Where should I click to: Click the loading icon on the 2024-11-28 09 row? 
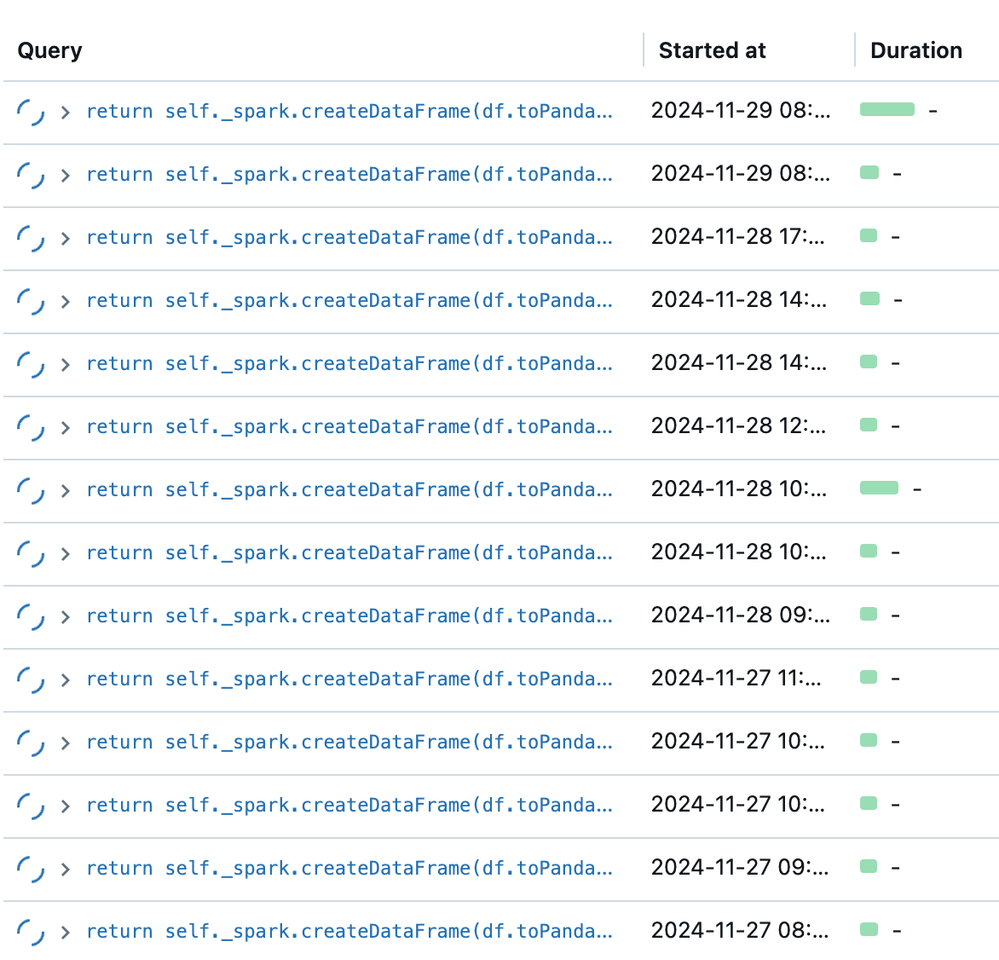pyautogui.click(x=31, y=616)
